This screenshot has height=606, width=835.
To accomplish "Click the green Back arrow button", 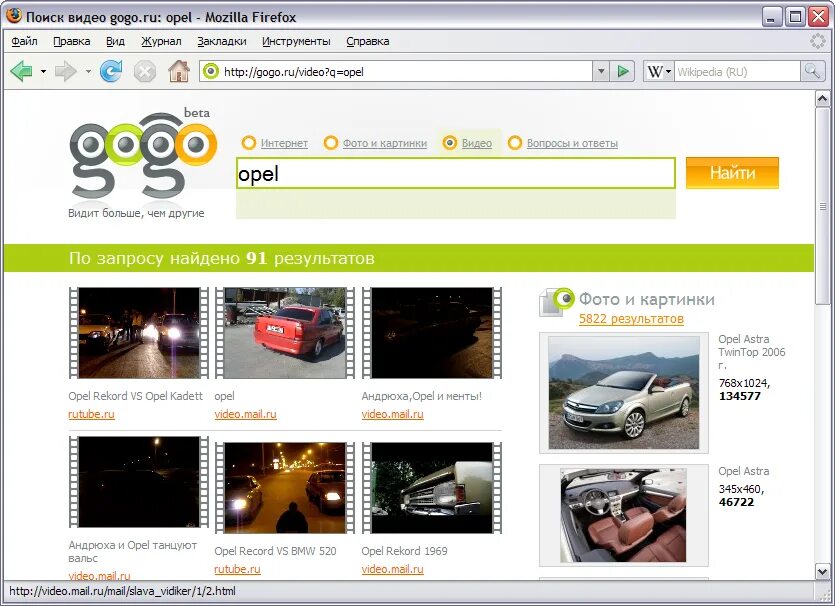I will click(21, 71).
